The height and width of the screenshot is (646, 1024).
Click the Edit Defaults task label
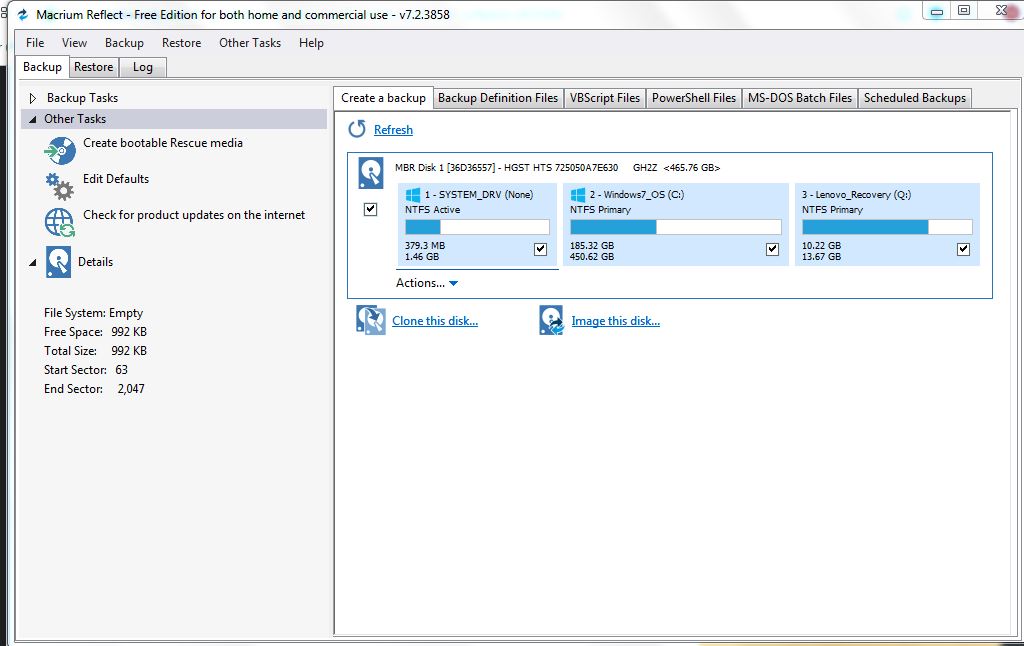point(116,179)
